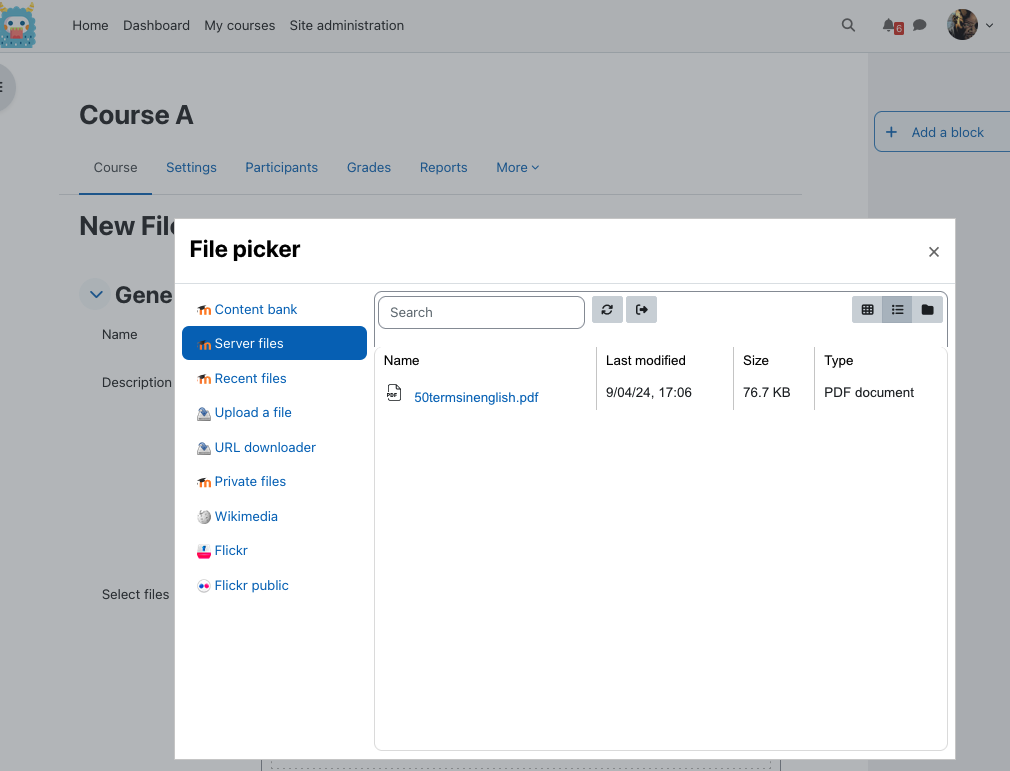Switch to the Course tab
This screenshot has width=1010, height=771.
pos(115,167)
